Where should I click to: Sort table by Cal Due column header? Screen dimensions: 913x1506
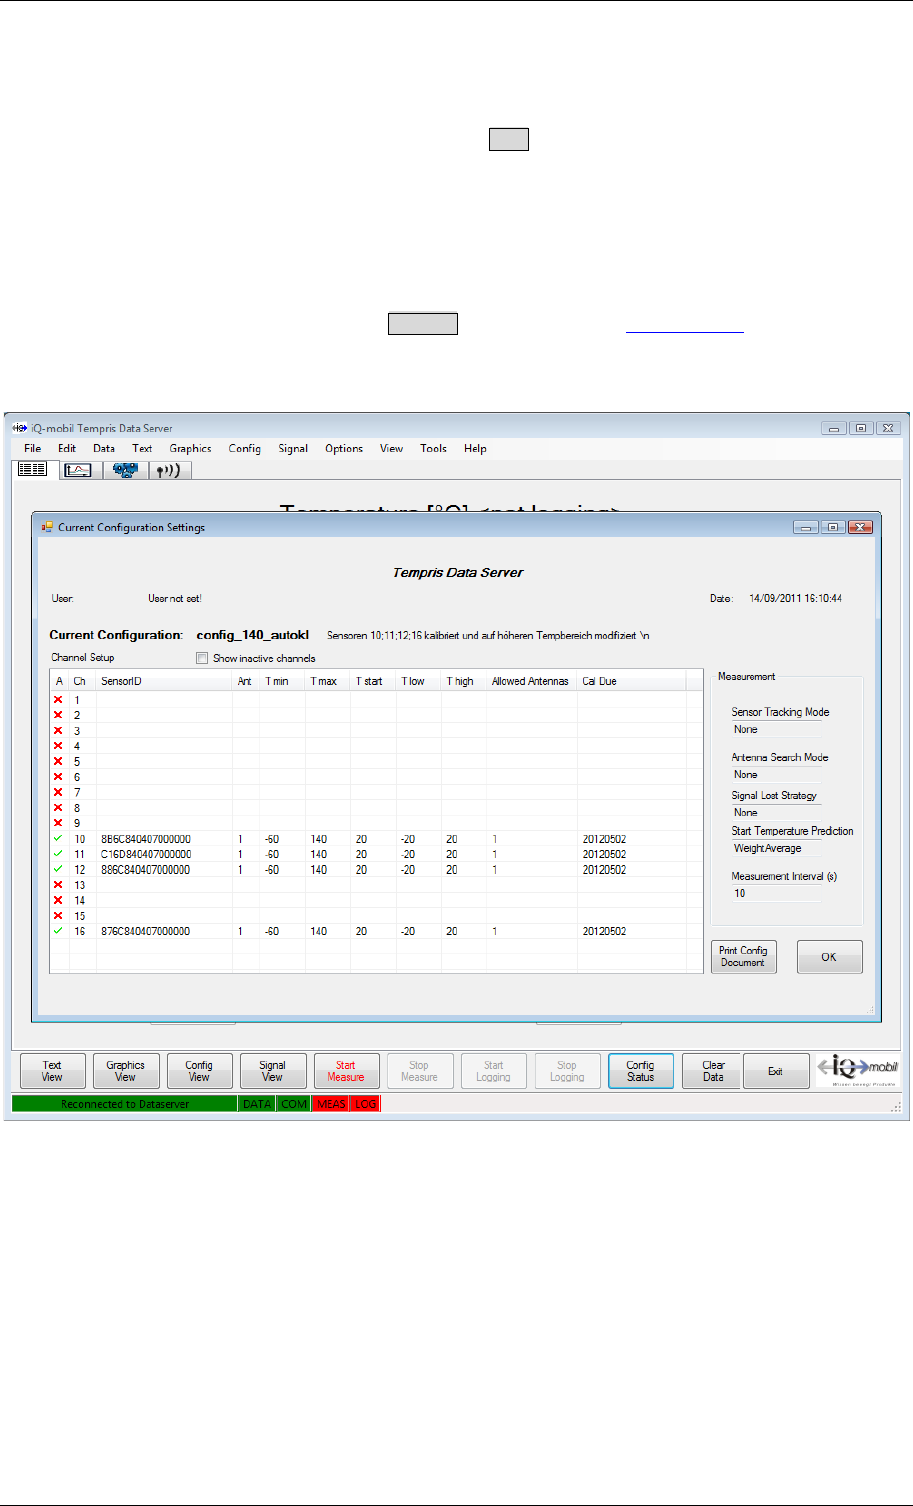click(631, 681)
